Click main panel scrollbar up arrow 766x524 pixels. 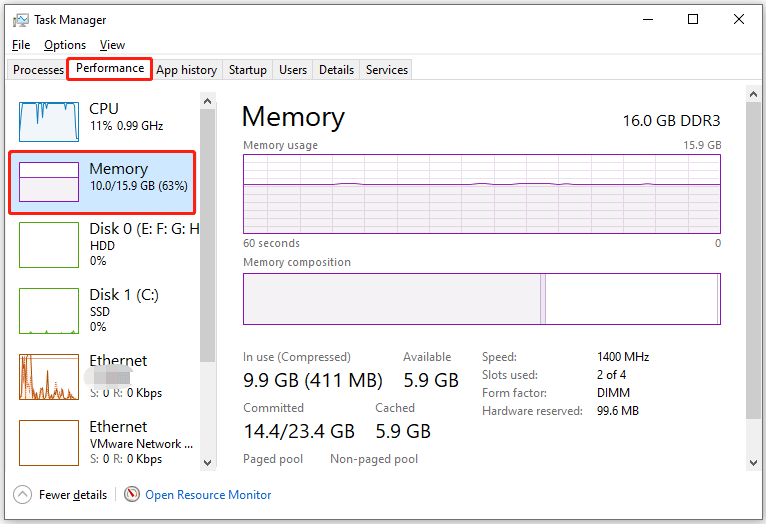[x=753, y=94]
